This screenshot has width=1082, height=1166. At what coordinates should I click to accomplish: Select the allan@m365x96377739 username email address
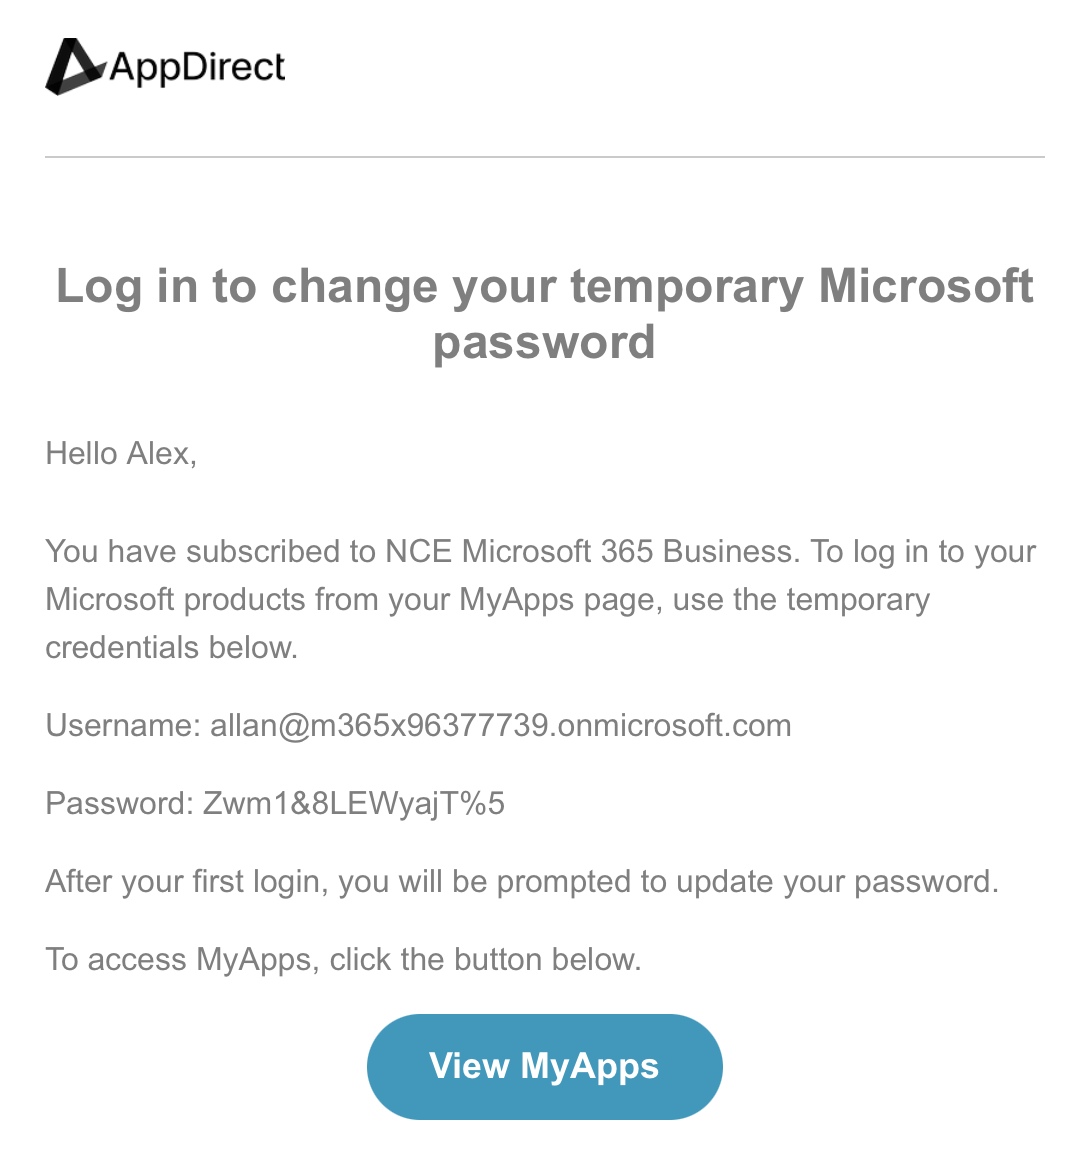click(x=500, y=725)
